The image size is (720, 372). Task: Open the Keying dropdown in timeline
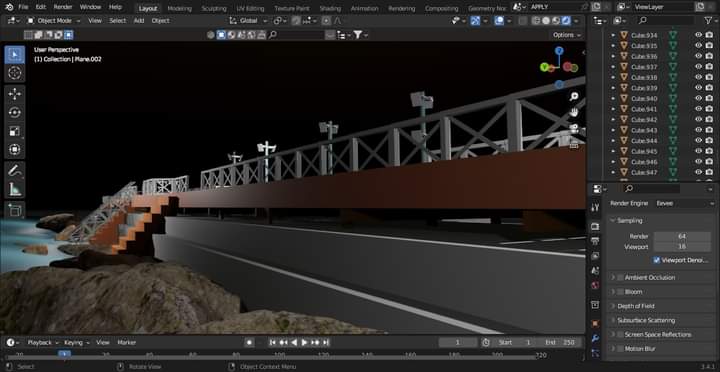(x=76, y=343)
